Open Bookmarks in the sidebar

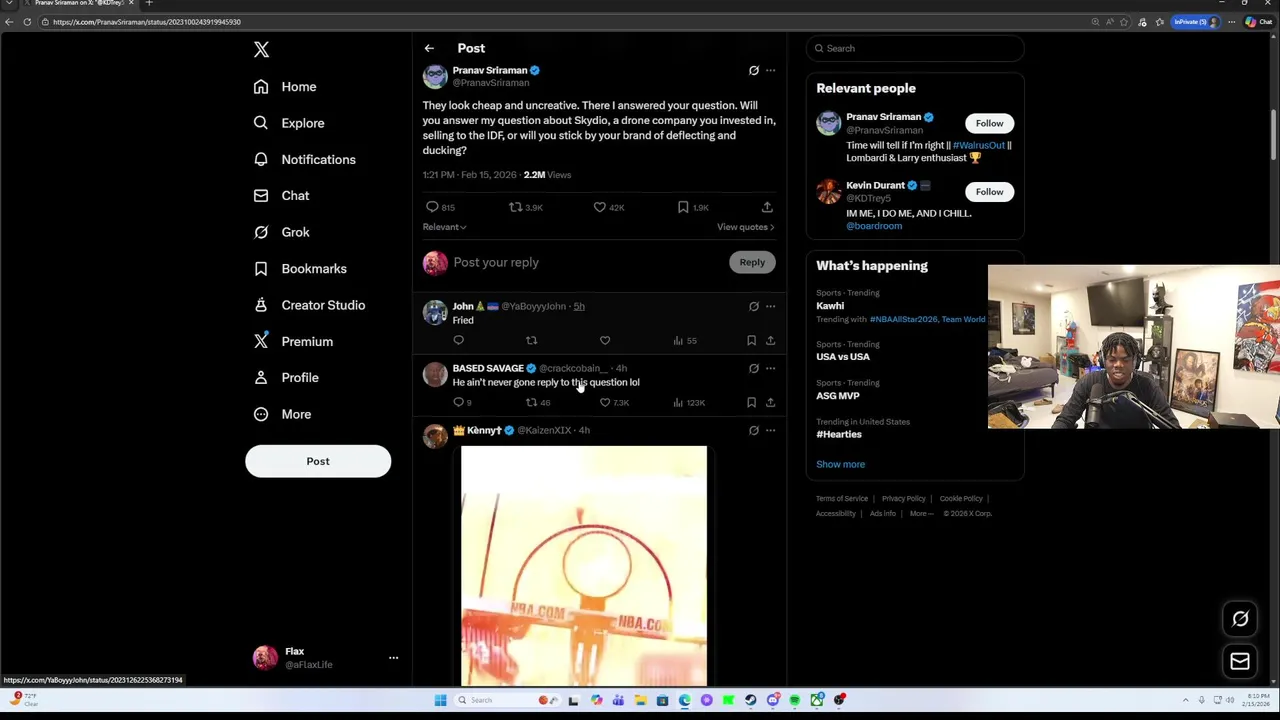300,268
